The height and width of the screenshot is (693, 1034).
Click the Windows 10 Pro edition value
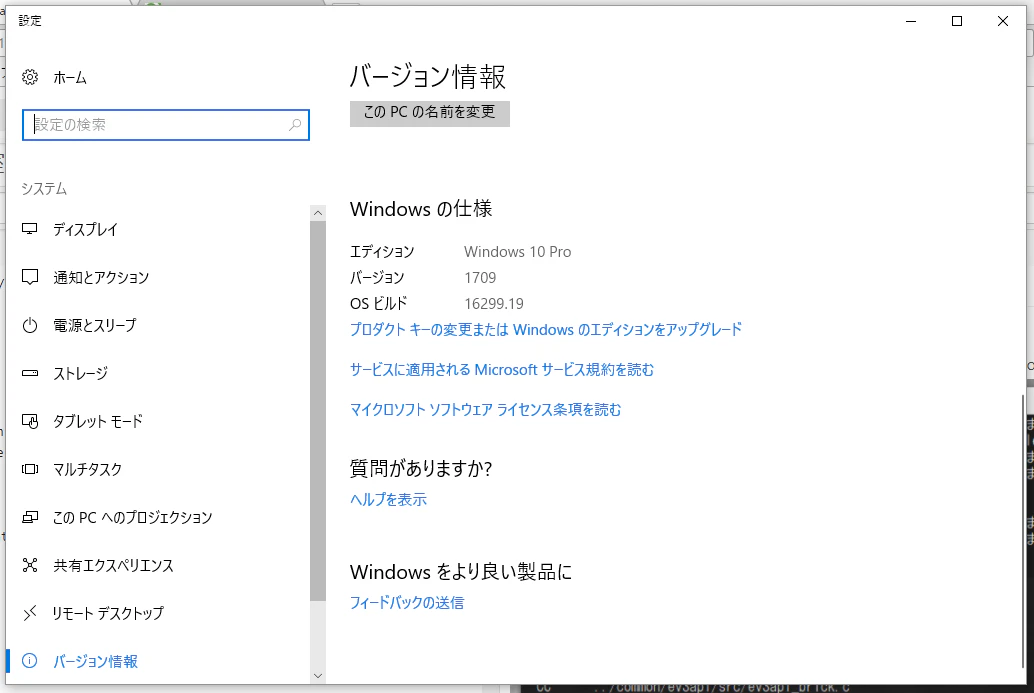518,251
